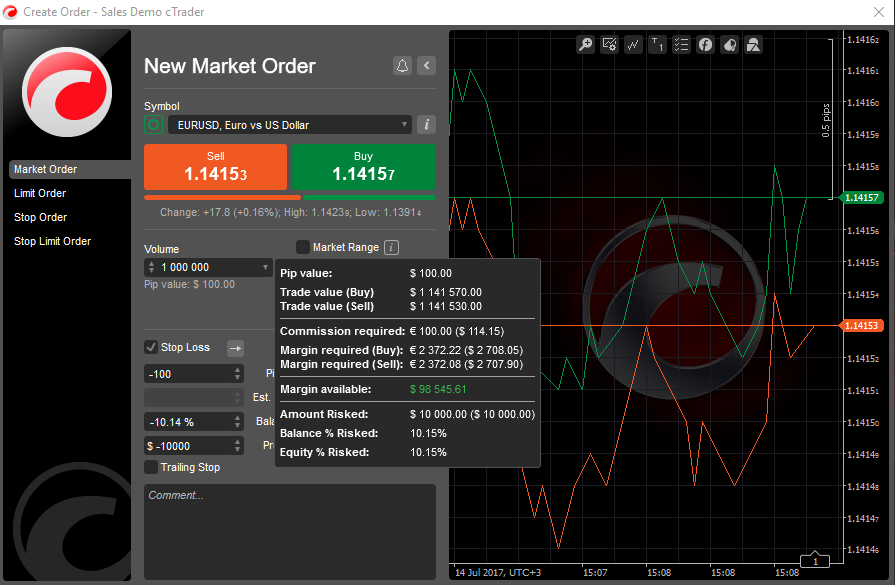Screen dimensions: 895x585
Task: Click the orange sell sentiment bar
Action: 223,197
